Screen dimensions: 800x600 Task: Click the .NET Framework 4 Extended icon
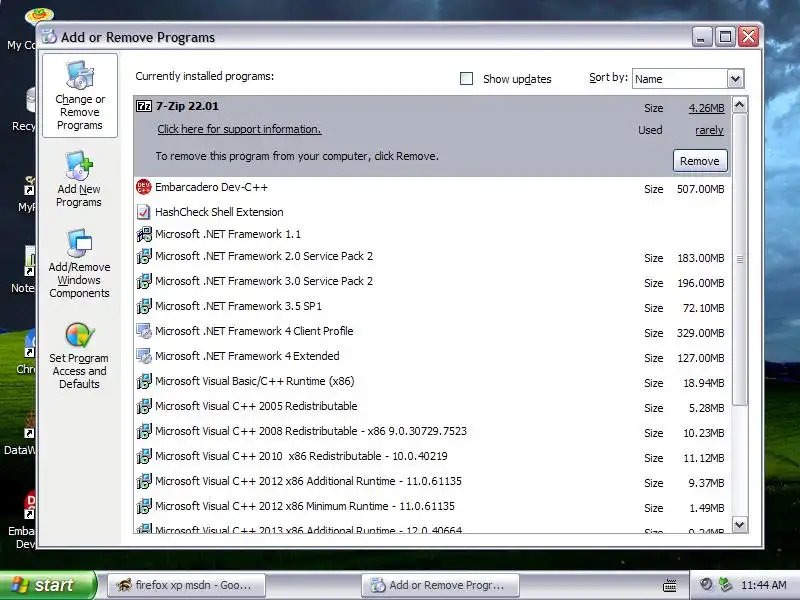144,356
